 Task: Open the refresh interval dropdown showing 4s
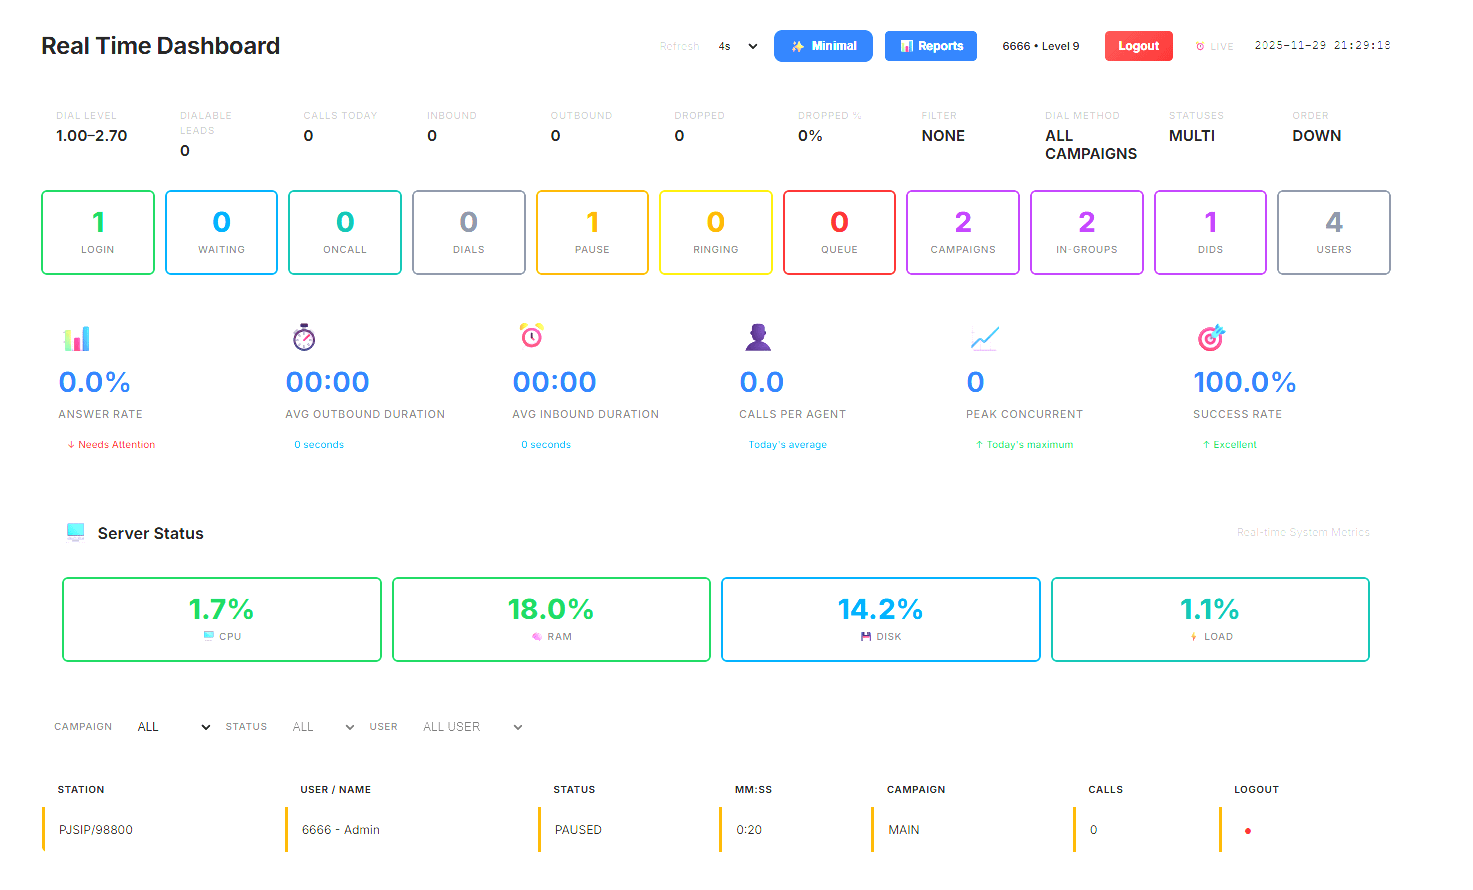coord(736,45)
